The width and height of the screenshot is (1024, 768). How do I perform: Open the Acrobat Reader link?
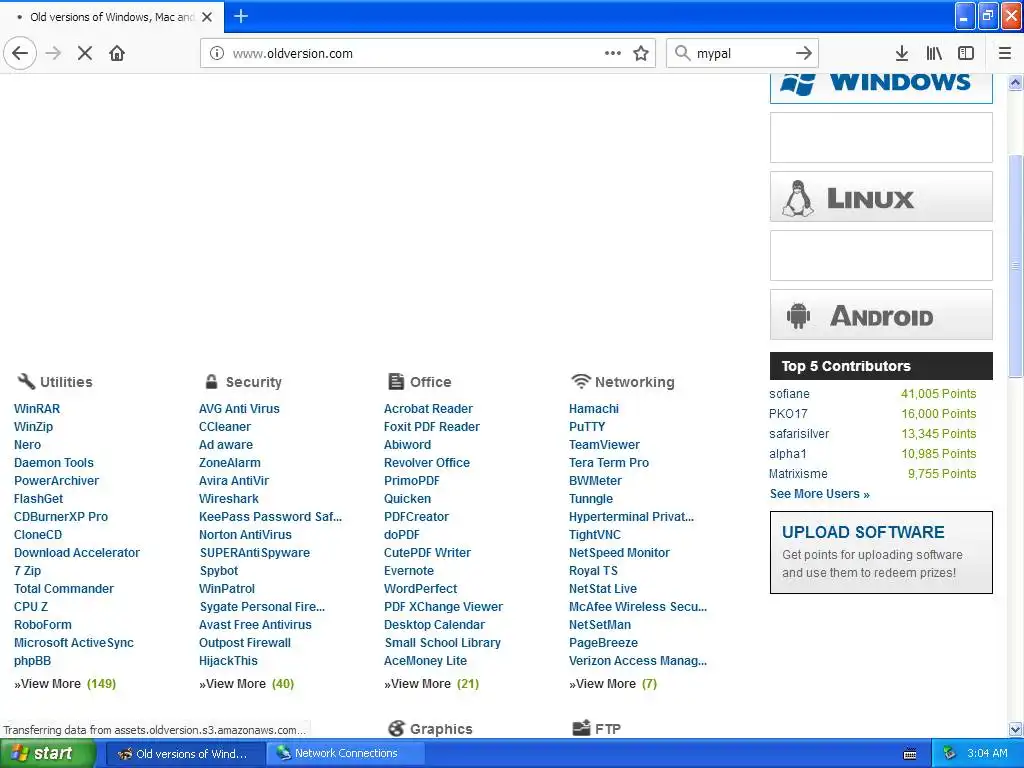pos(428,409)
